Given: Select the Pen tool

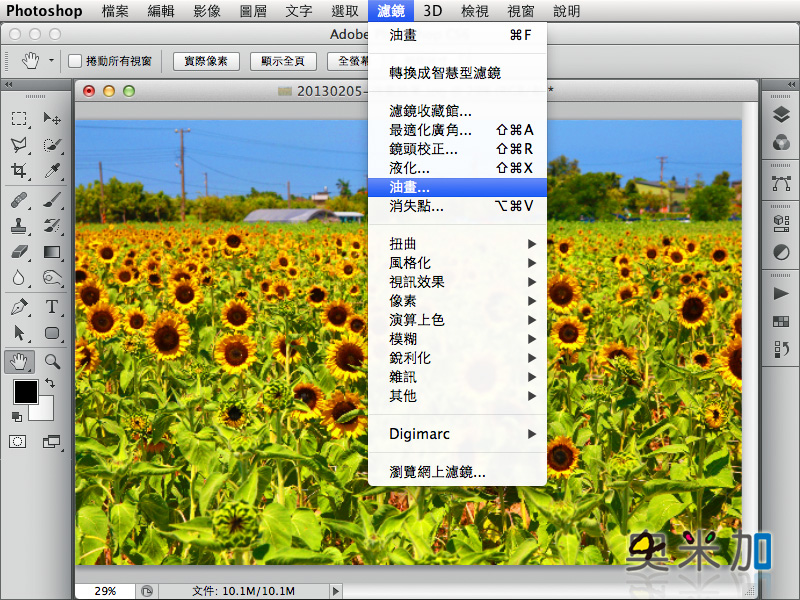Looking at the screenshot, I should tap(19, 307).
